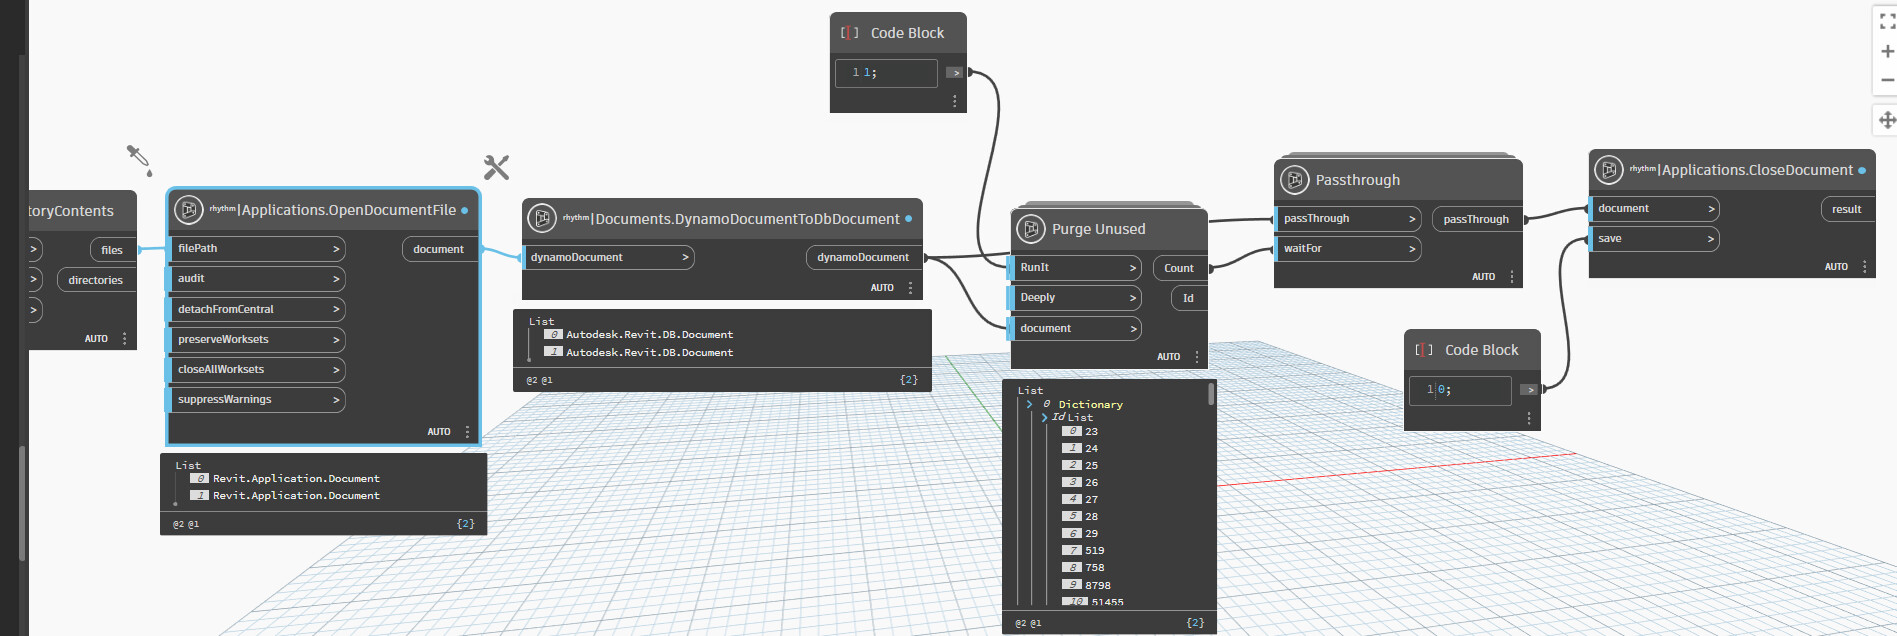Viewport: 1897px width, 636px height.
Task: Click the blue status dot on DynamoDocumentToDbDocument title
Action: point(908,219)
